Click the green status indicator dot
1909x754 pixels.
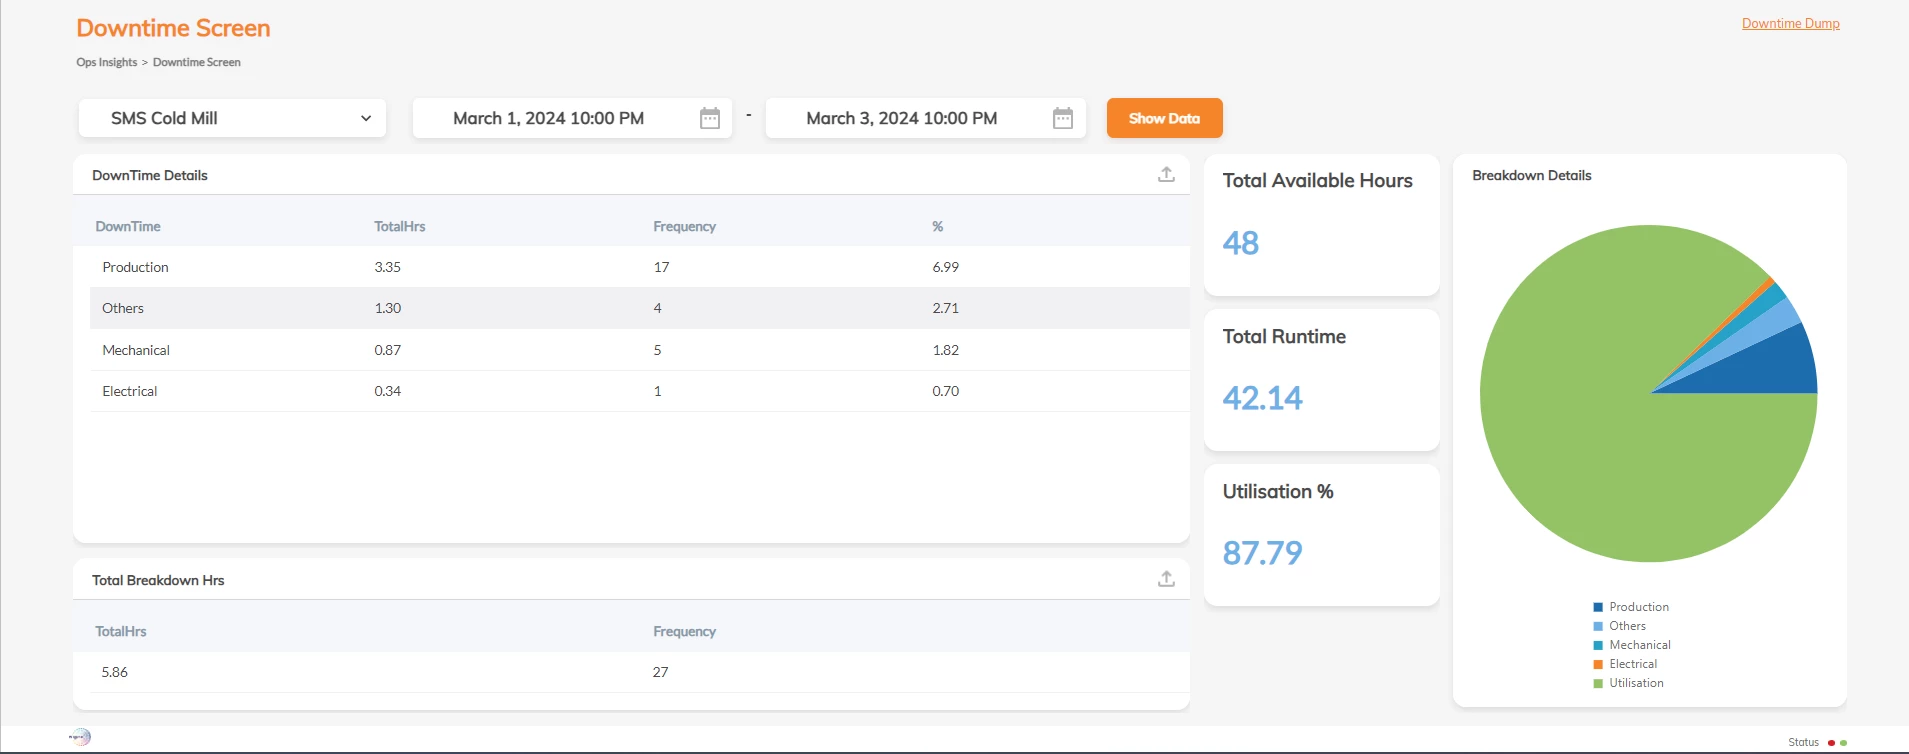(x=1843, y=743)
